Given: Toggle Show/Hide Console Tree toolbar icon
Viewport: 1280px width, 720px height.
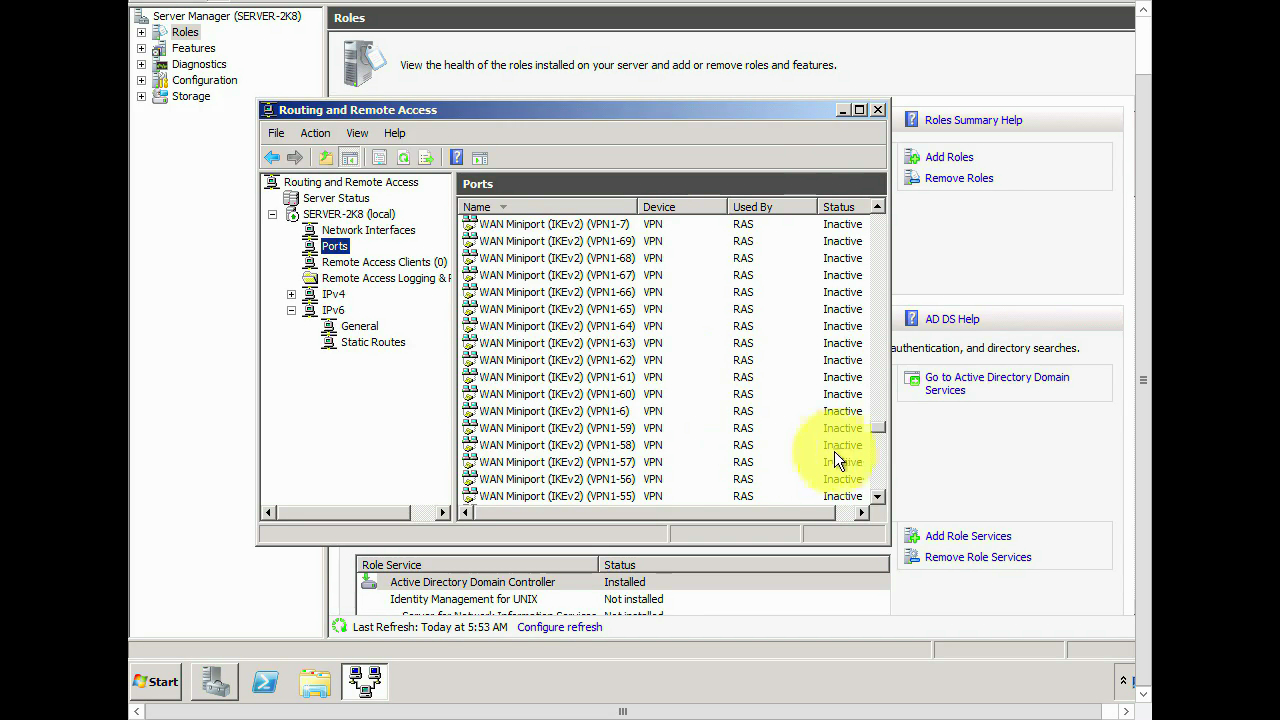Looking at the screenshot, I should pos(349,158).
